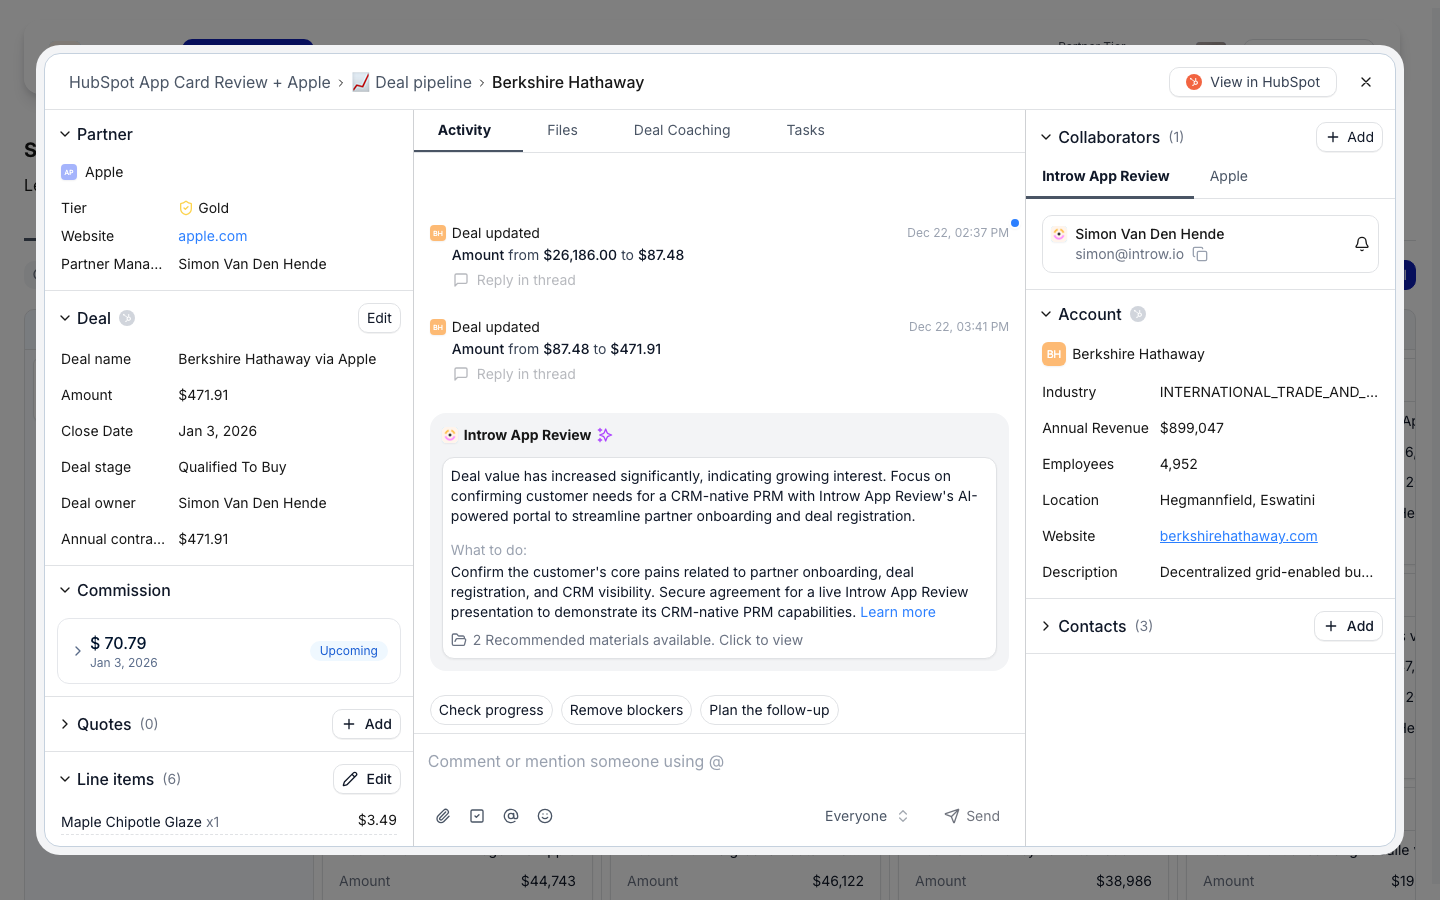The height and width of the screenshot is (900, 1440).
Task: Click the Berkshire Hathaway BH account avatar
Action: pyautogui.click(x=1053, y=354)
